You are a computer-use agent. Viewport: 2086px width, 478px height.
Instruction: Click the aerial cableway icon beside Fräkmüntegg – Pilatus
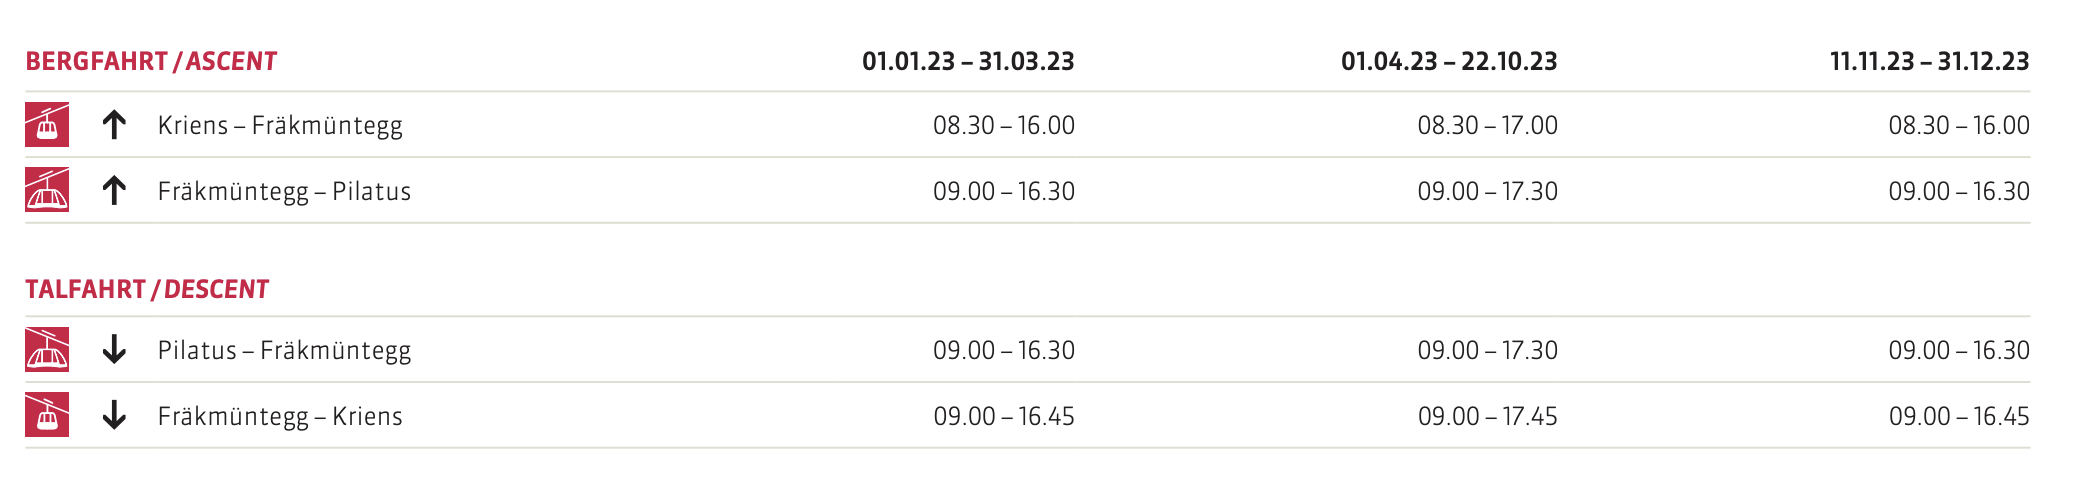coord(47,190)
